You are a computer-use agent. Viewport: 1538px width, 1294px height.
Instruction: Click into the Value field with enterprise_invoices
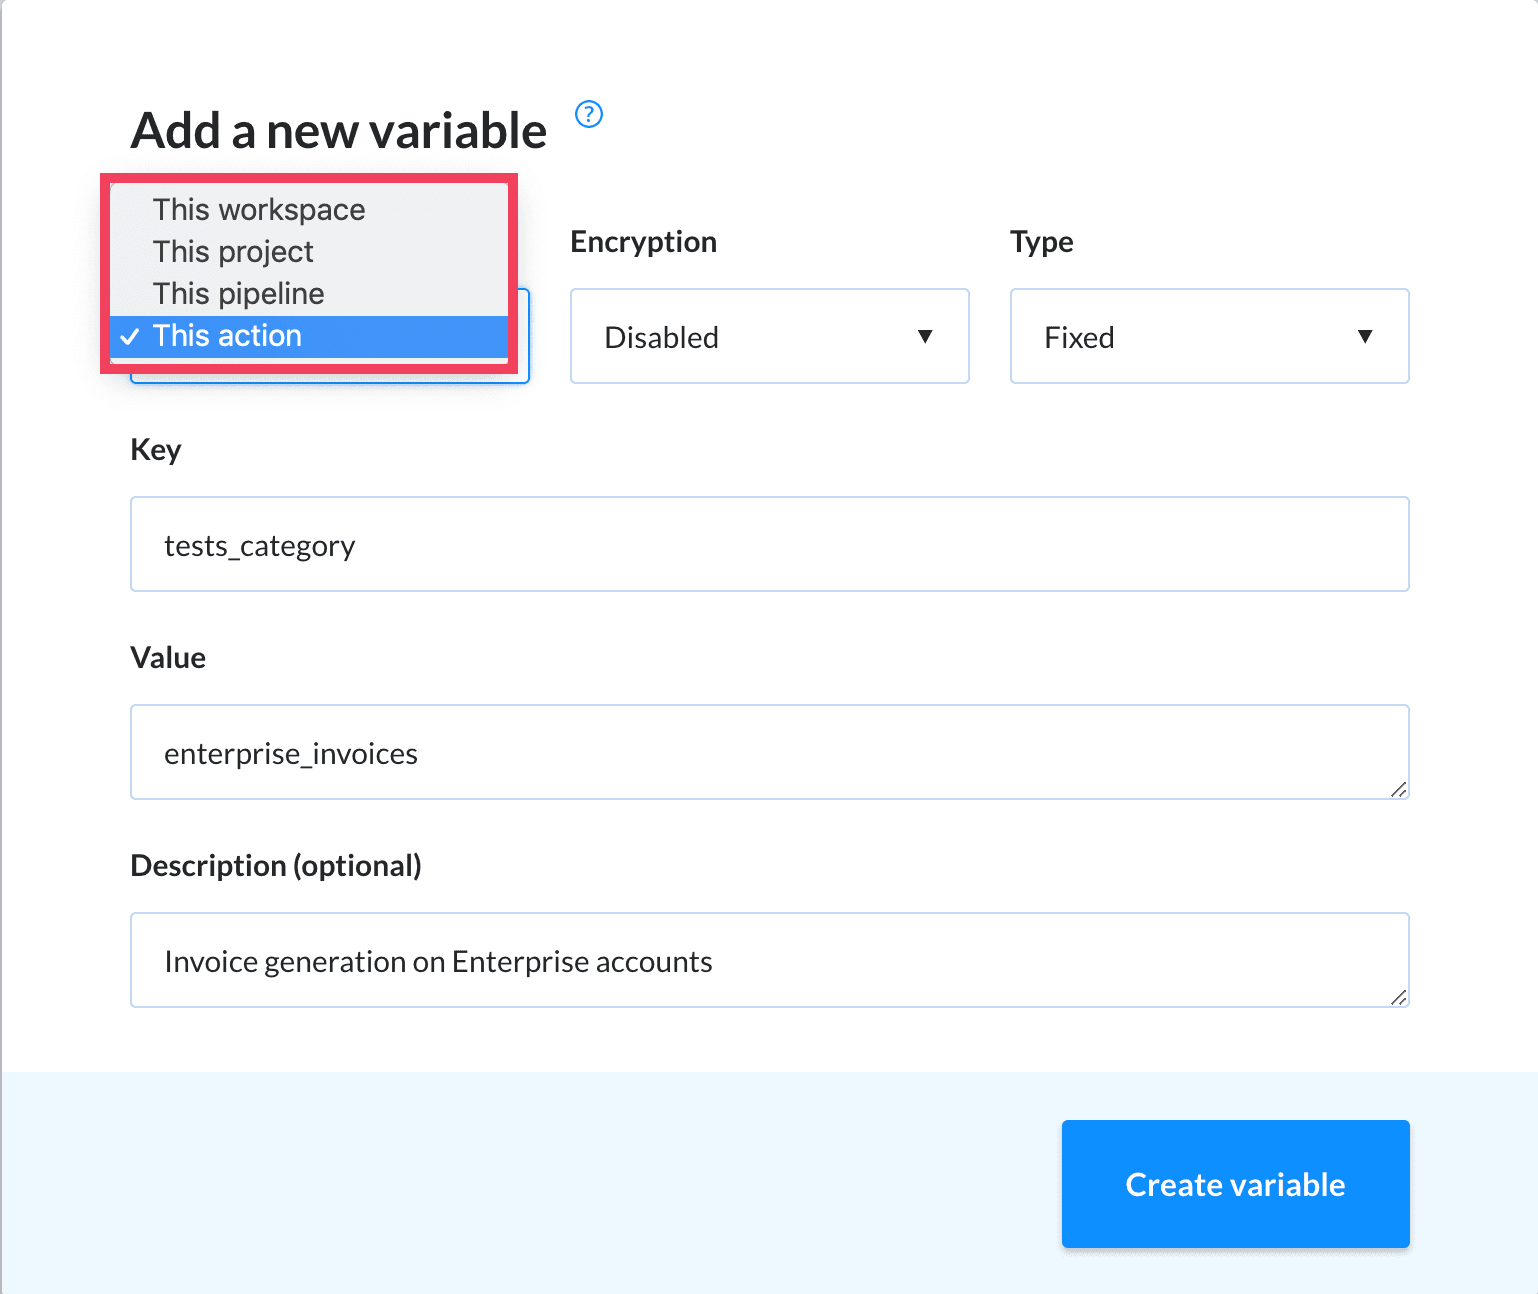tap(768, 753)
